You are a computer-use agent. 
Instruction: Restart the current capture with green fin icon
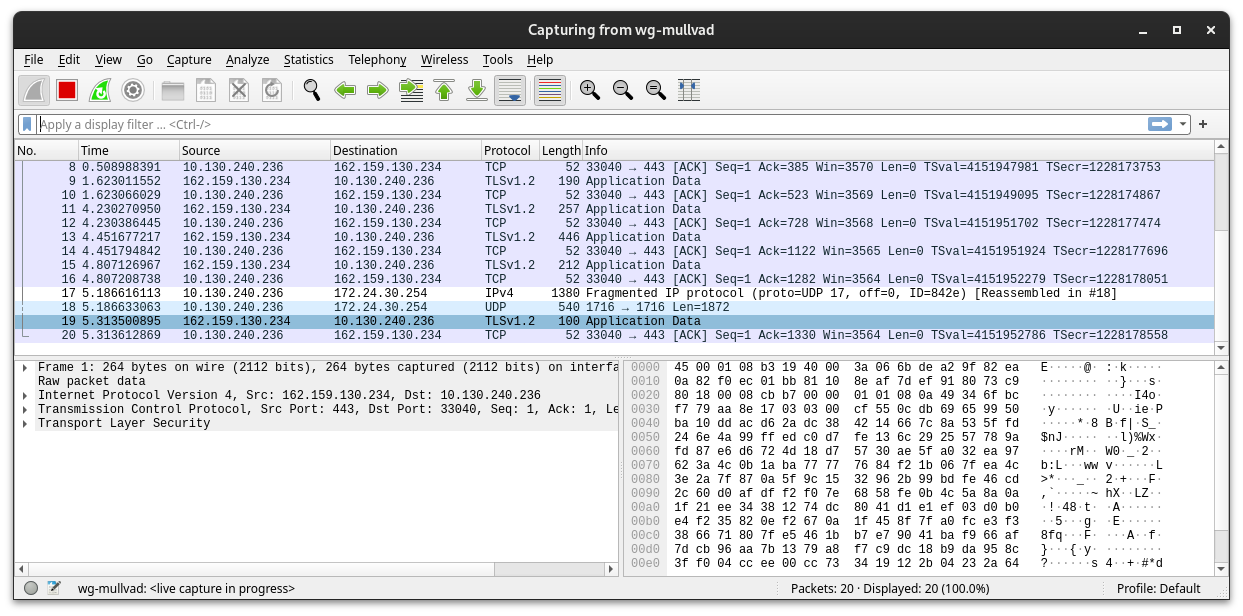coord(100,91)
